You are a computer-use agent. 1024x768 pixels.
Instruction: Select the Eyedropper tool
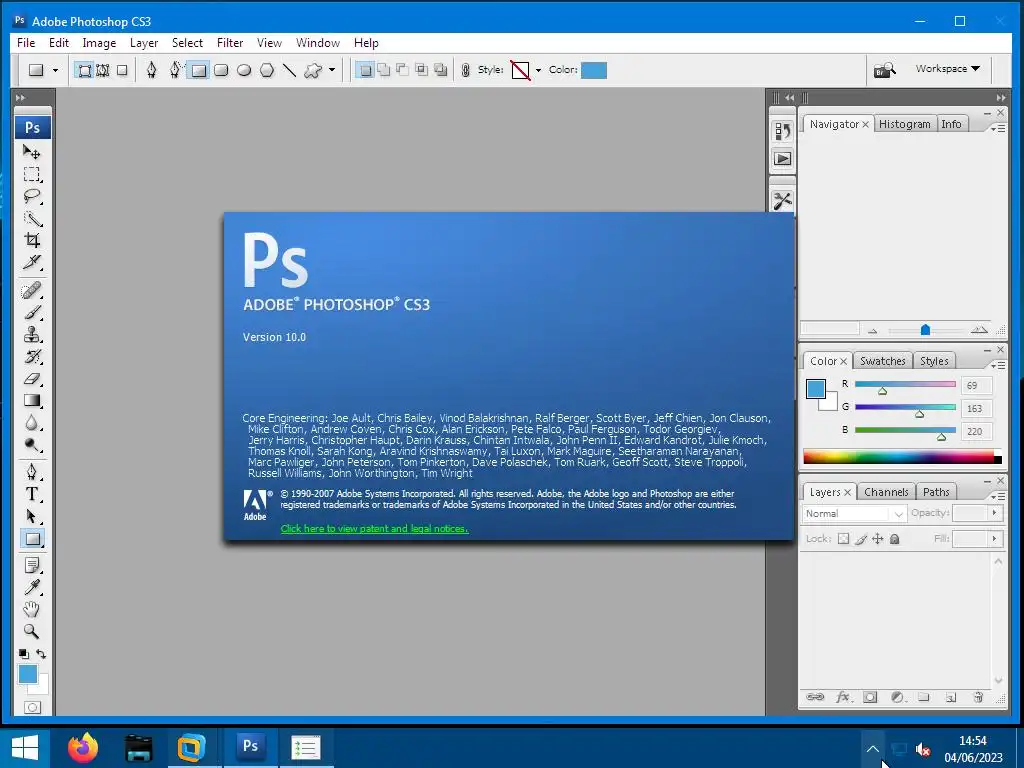pyautogui.click(x=32, y=587)
